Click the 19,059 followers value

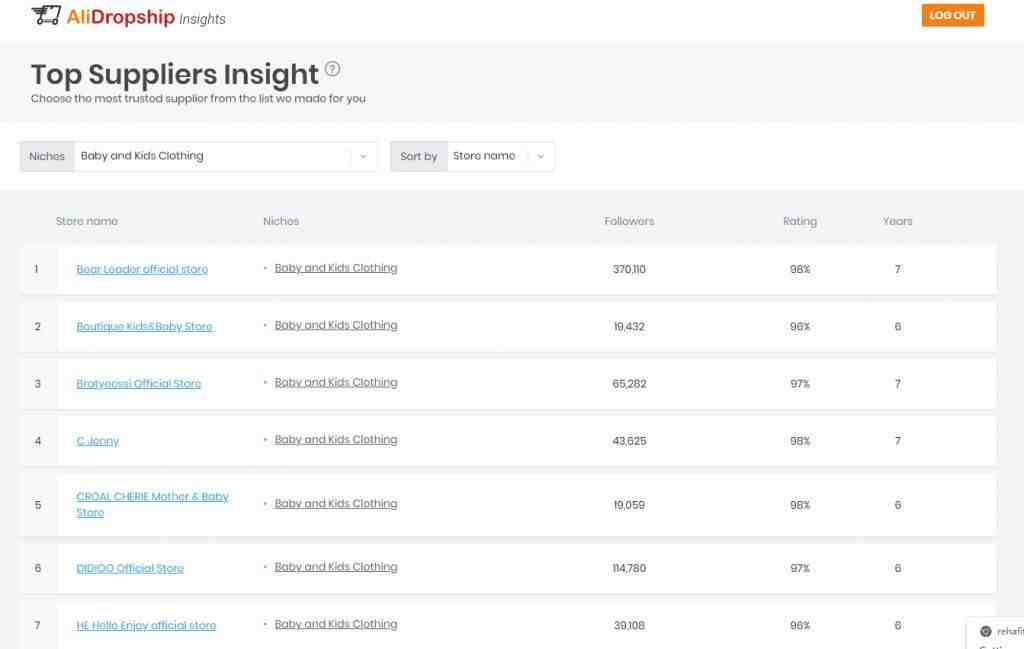629,505
